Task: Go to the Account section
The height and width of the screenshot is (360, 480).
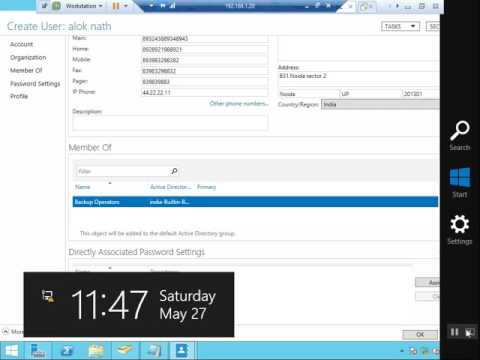Action: pyautogui.click(x=21, y=44)
